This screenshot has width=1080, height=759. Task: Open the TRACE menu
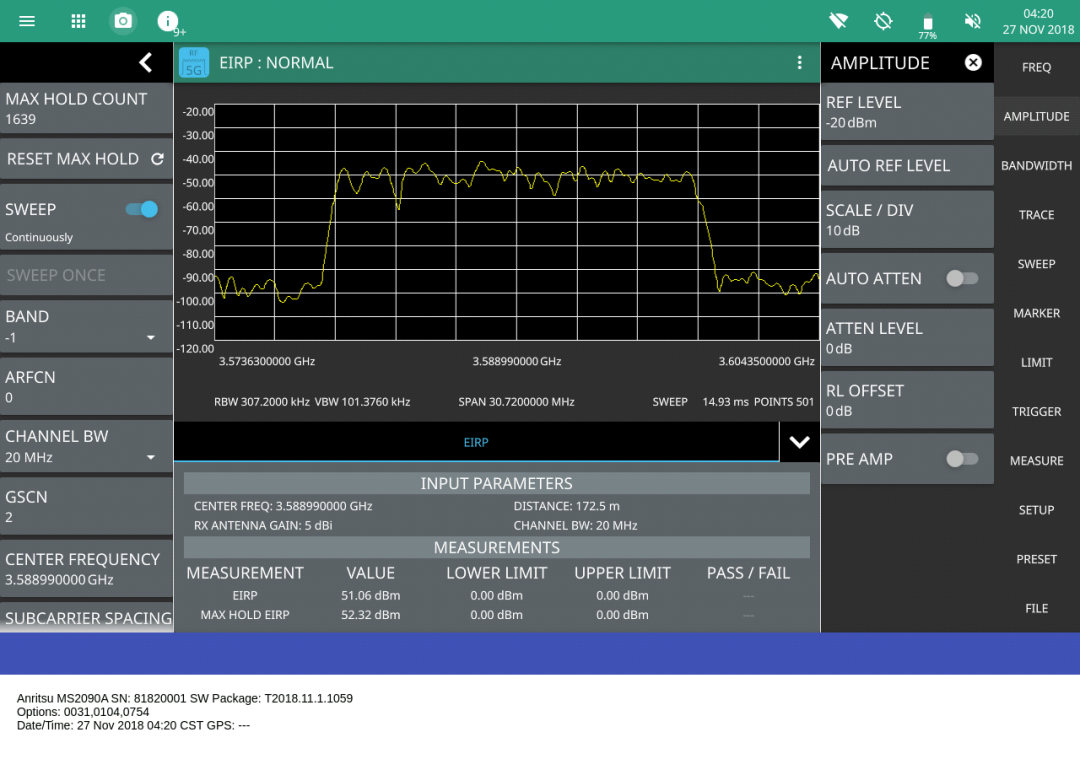pyautogui.click(x=1036, y=215)
